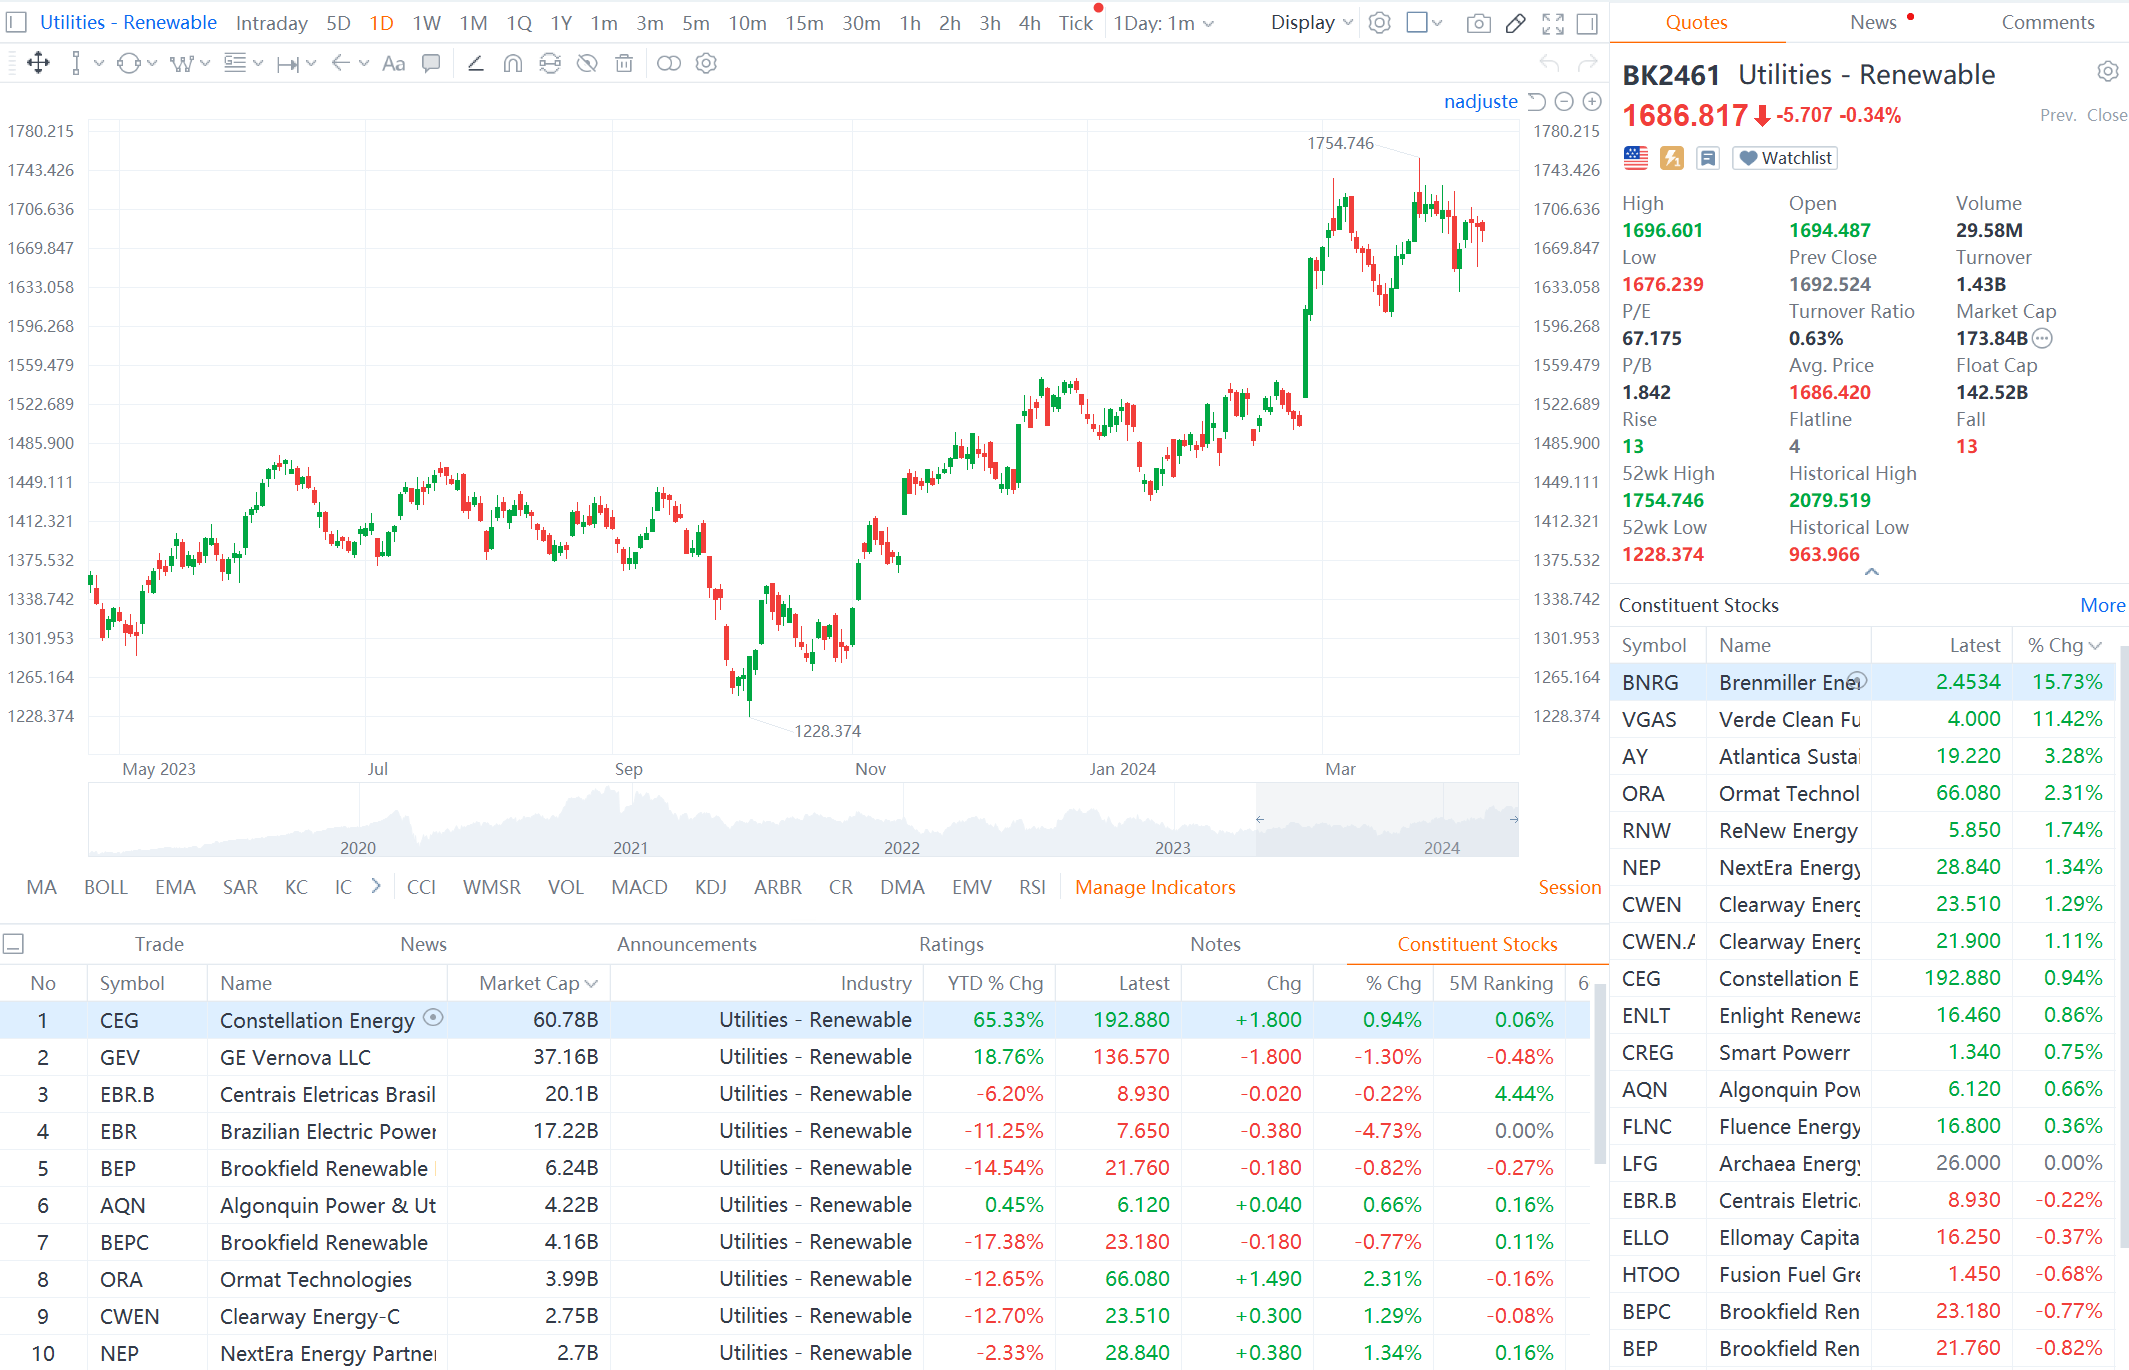
Task: Select the crosshair move tool
Action: pyautogui.click(x=38, y=64)
